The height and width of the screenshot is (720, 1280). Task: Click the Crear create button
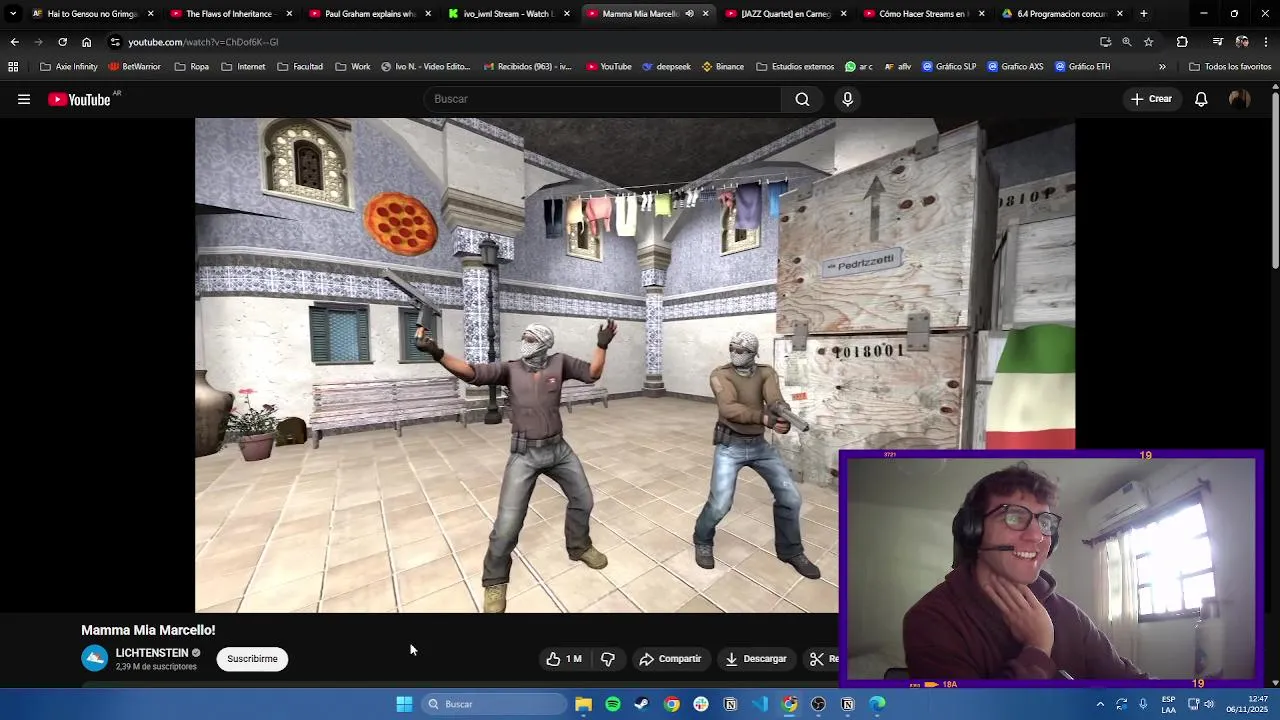(x=1151, y=99)
